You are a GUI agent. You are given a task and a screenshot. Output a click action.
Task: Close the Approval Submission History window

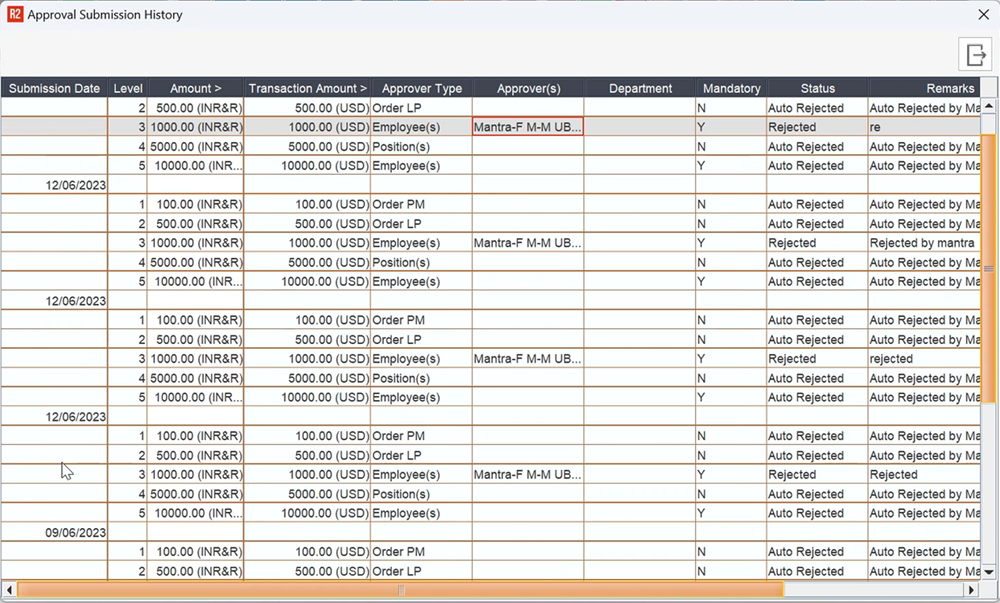(x=983, y=15)
